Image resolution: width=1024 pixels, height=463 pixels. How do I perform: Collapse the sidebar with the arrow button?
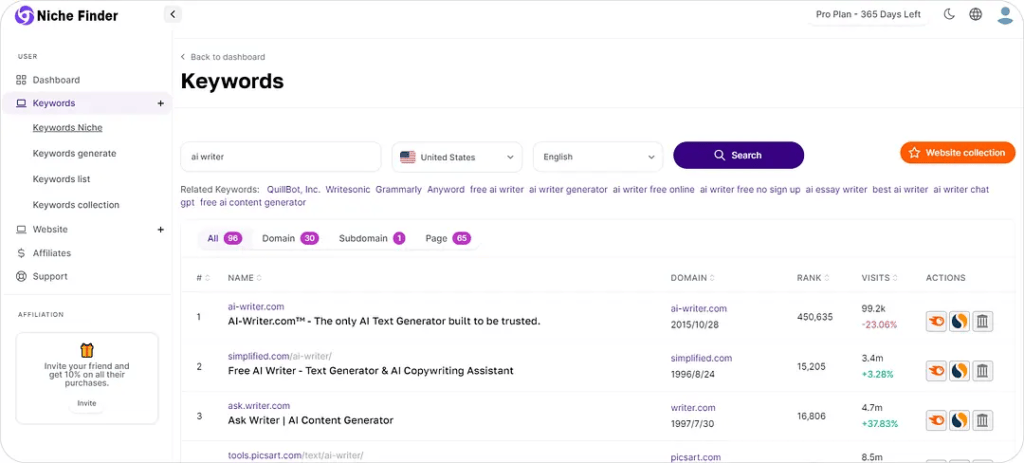(172, 15)
